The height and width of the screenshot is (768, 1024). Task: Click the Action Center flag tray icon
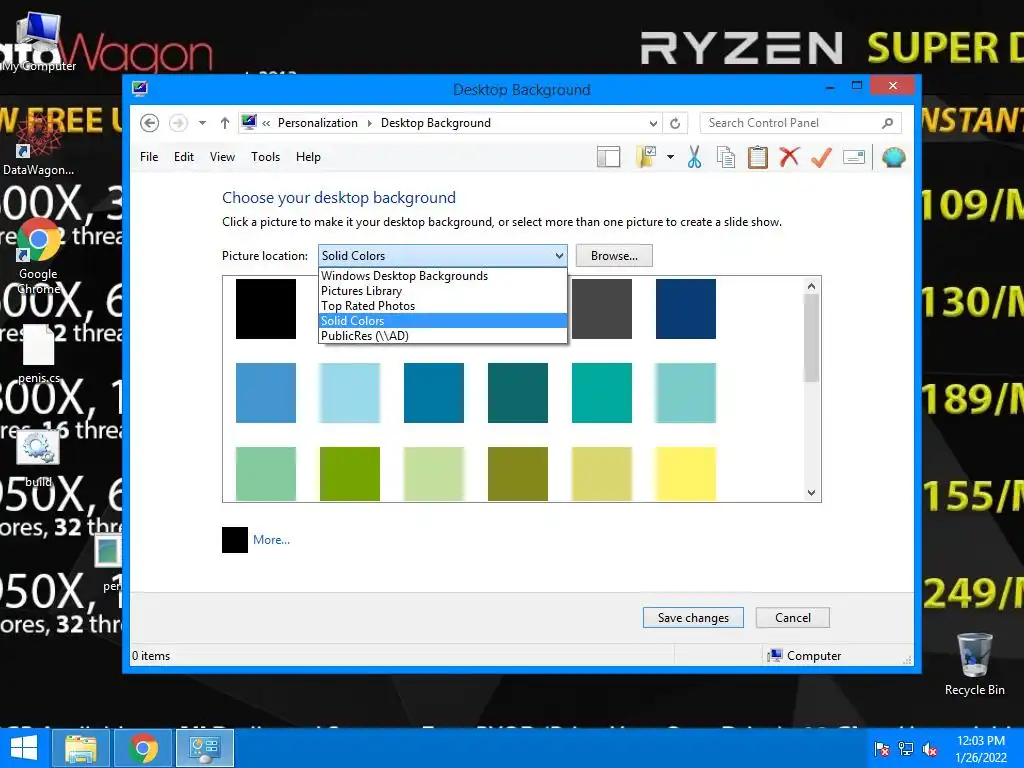tap(882, 749)
